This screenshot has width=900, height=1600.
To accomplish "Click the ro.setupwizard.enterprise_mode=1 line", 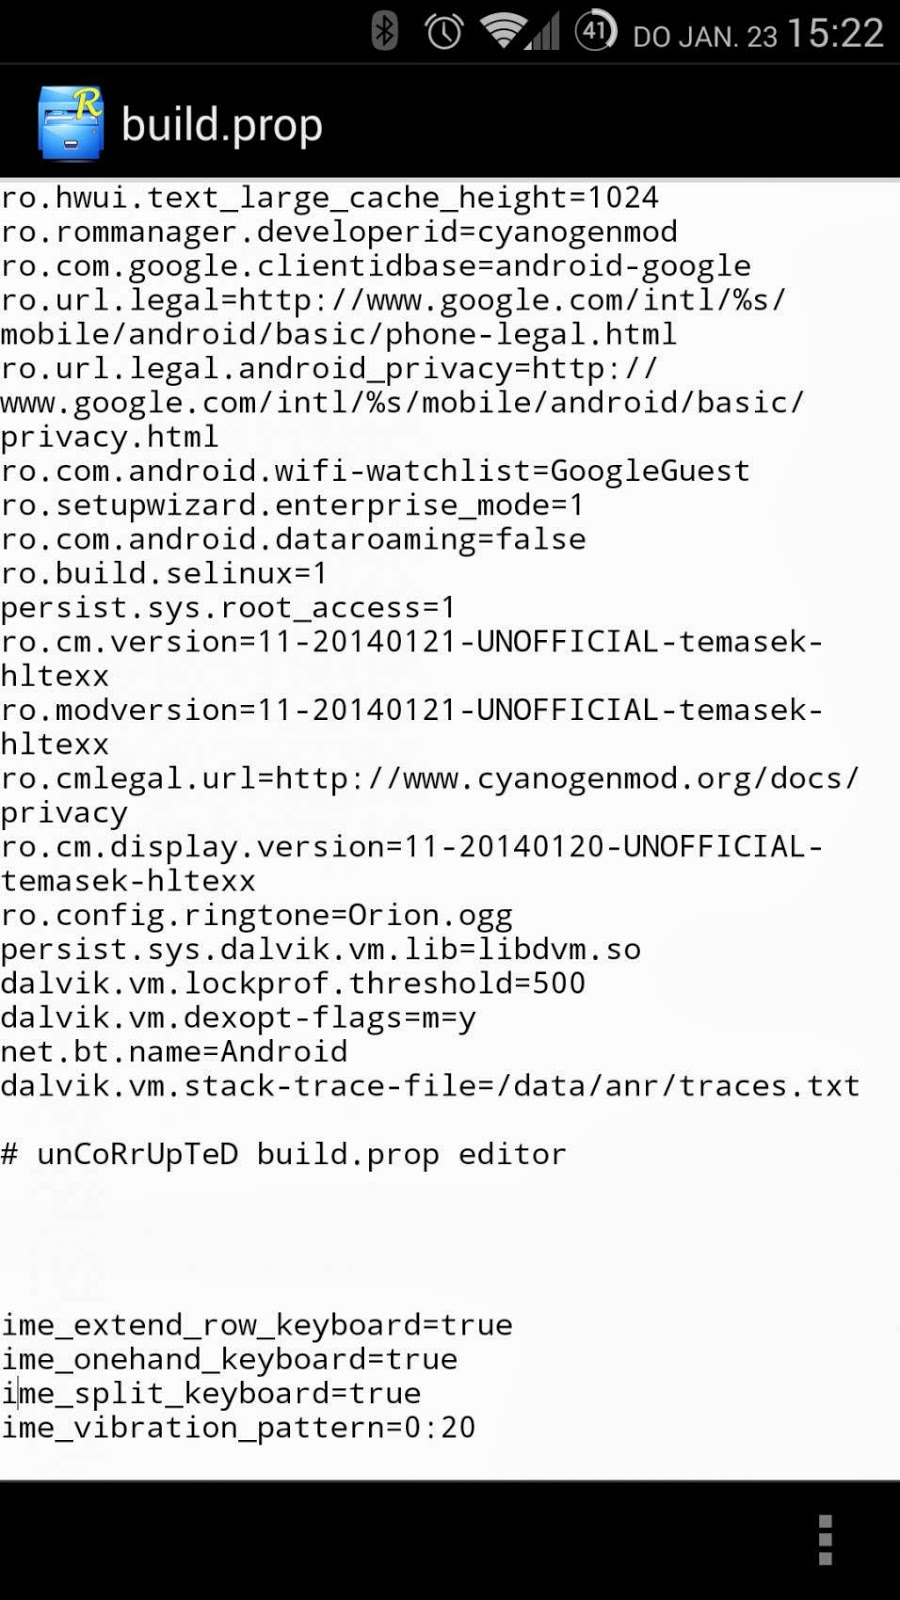I will click(292, 505).
